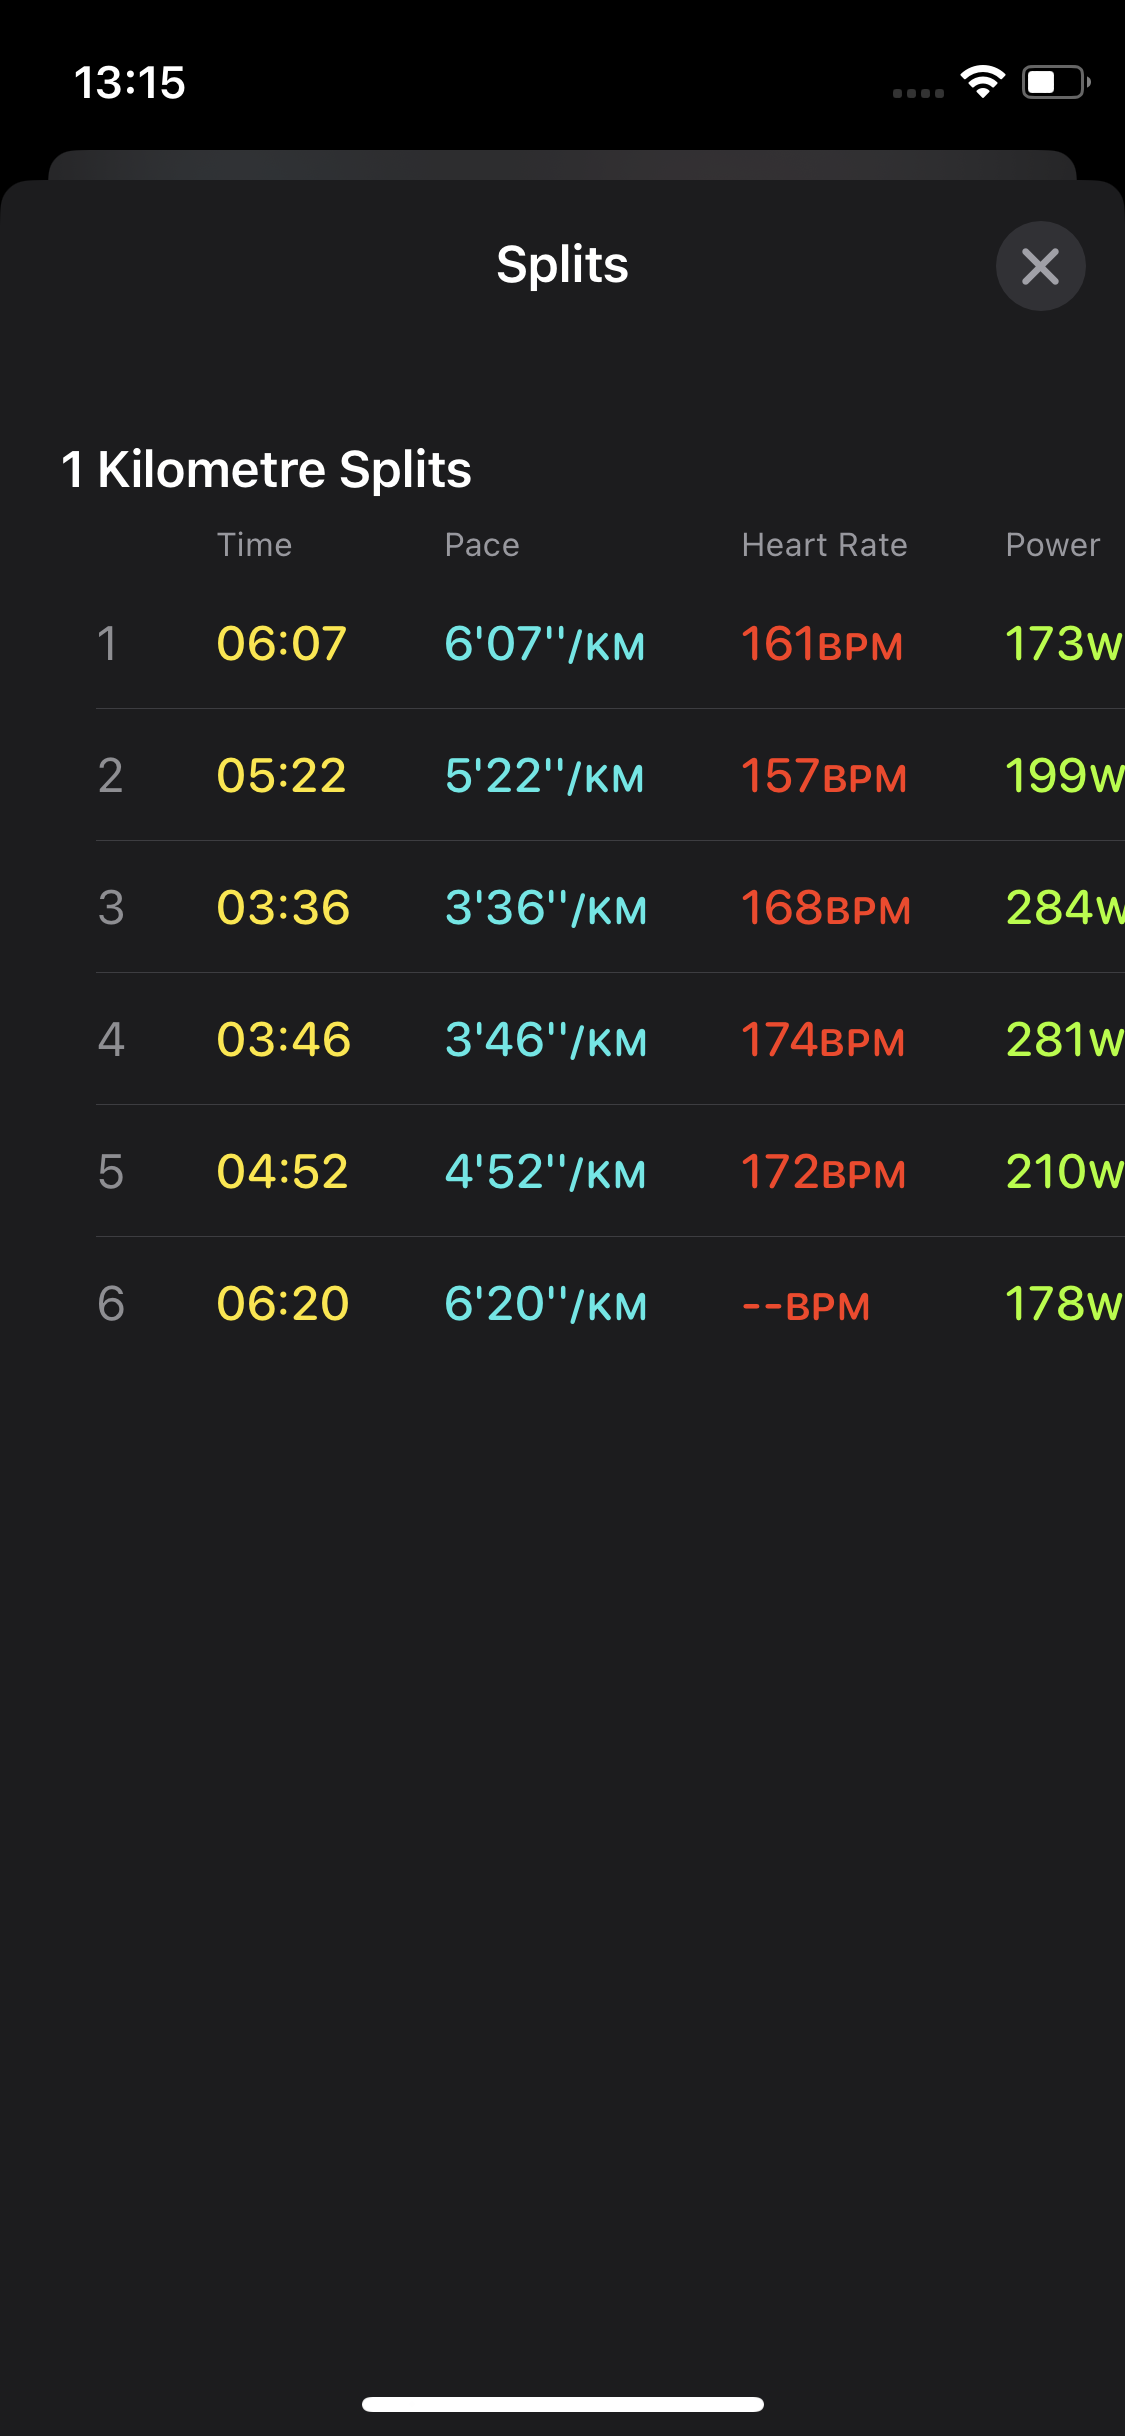Tap the Wi-Fi status icon
The image size is (1125, 2436).
tap(982, 82)
